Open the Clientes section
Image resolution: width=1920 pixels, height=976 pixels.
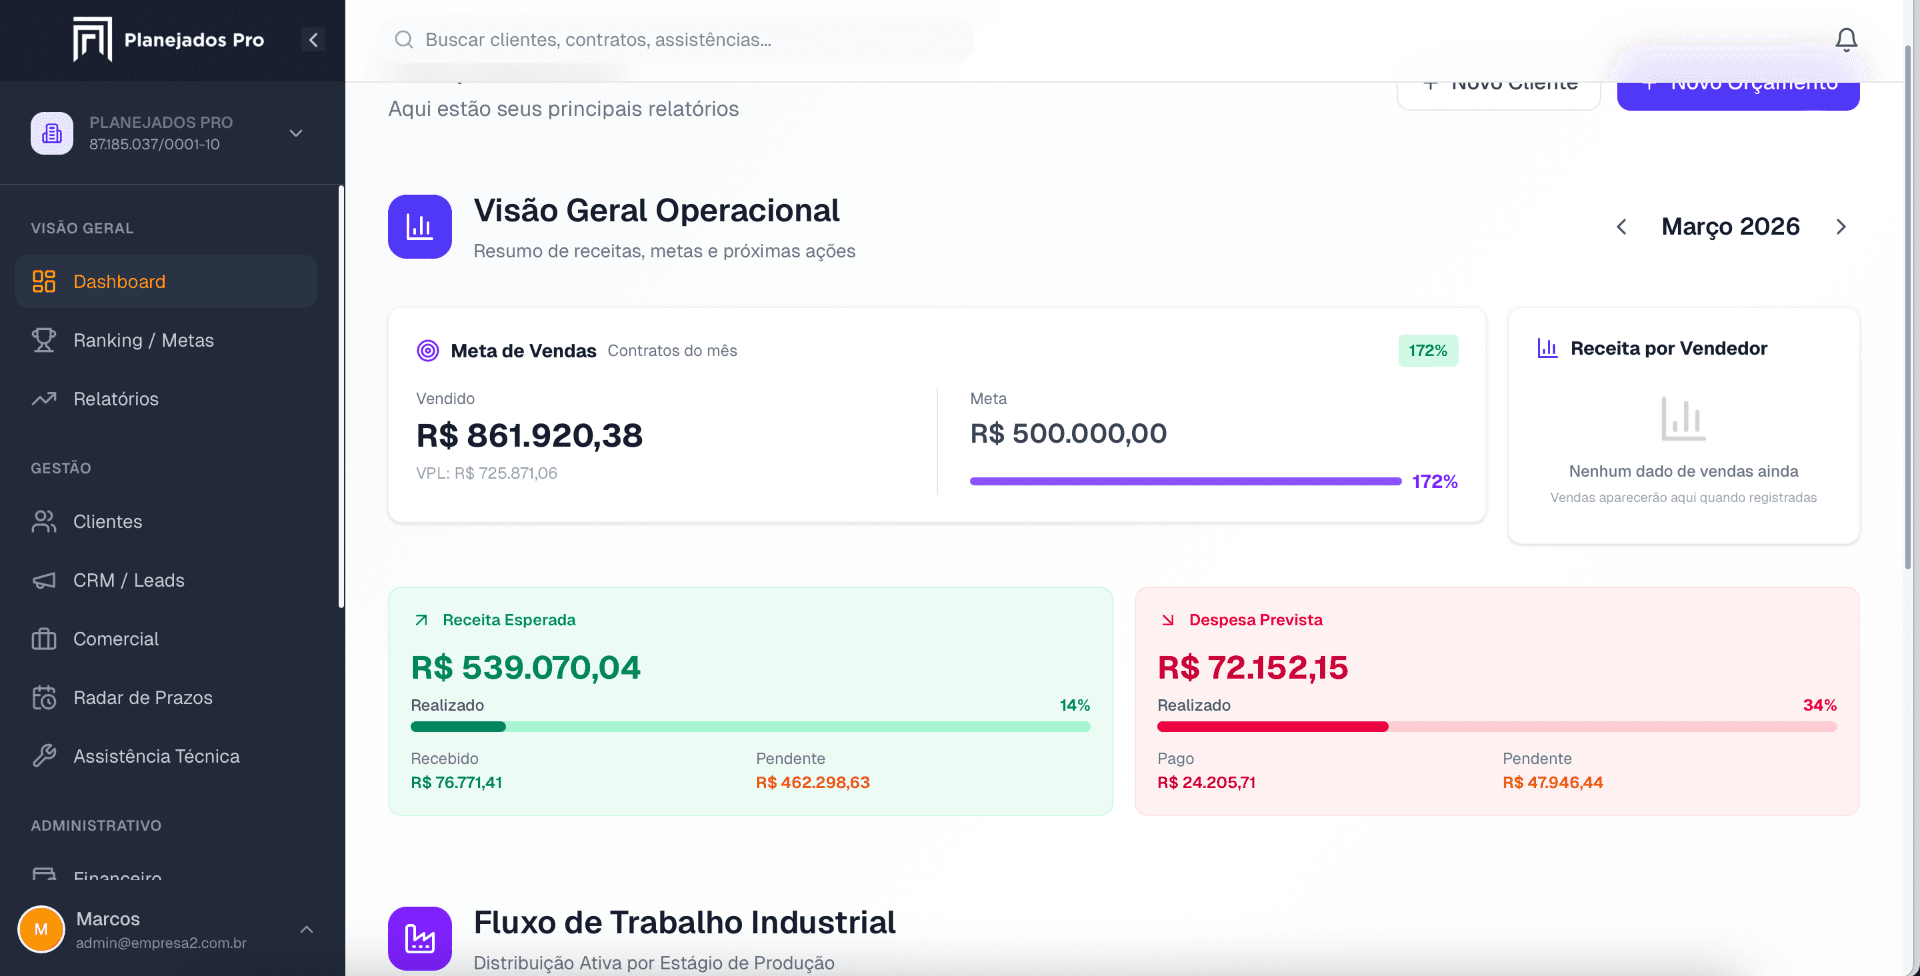pos(166,521)
